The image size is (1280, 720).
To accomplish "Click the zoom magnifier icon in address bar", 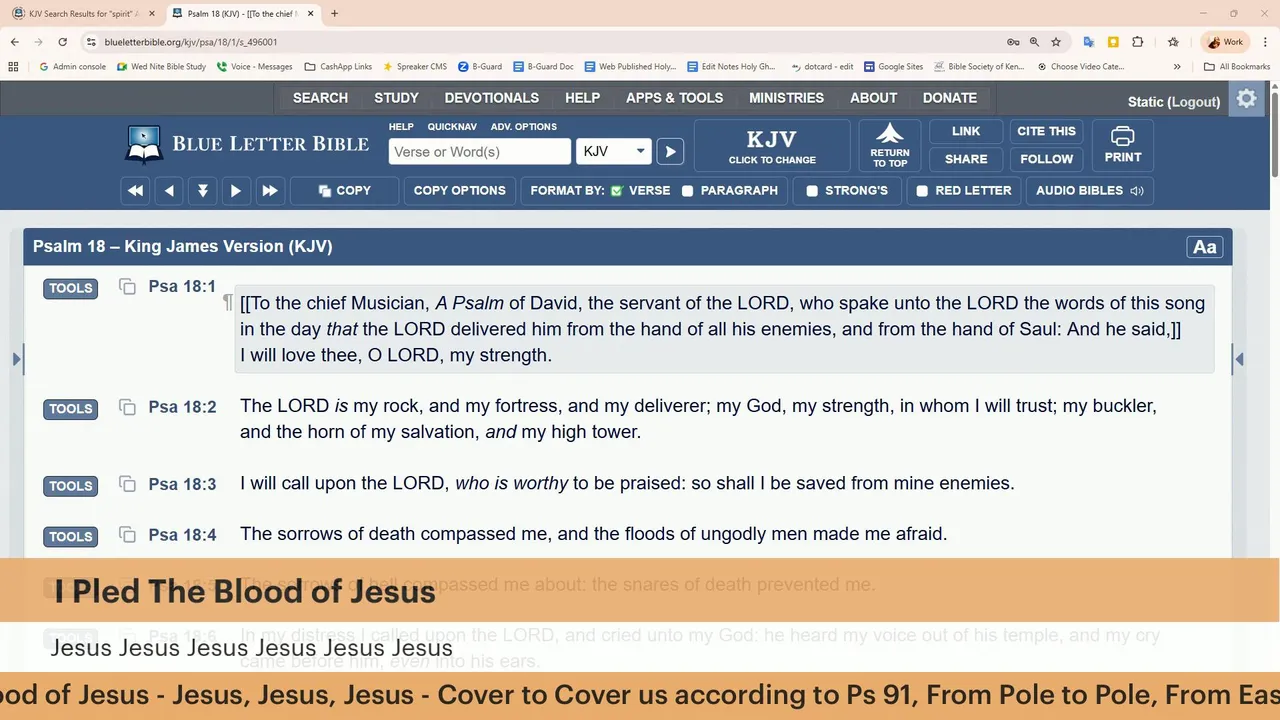I will (1034, 42).
